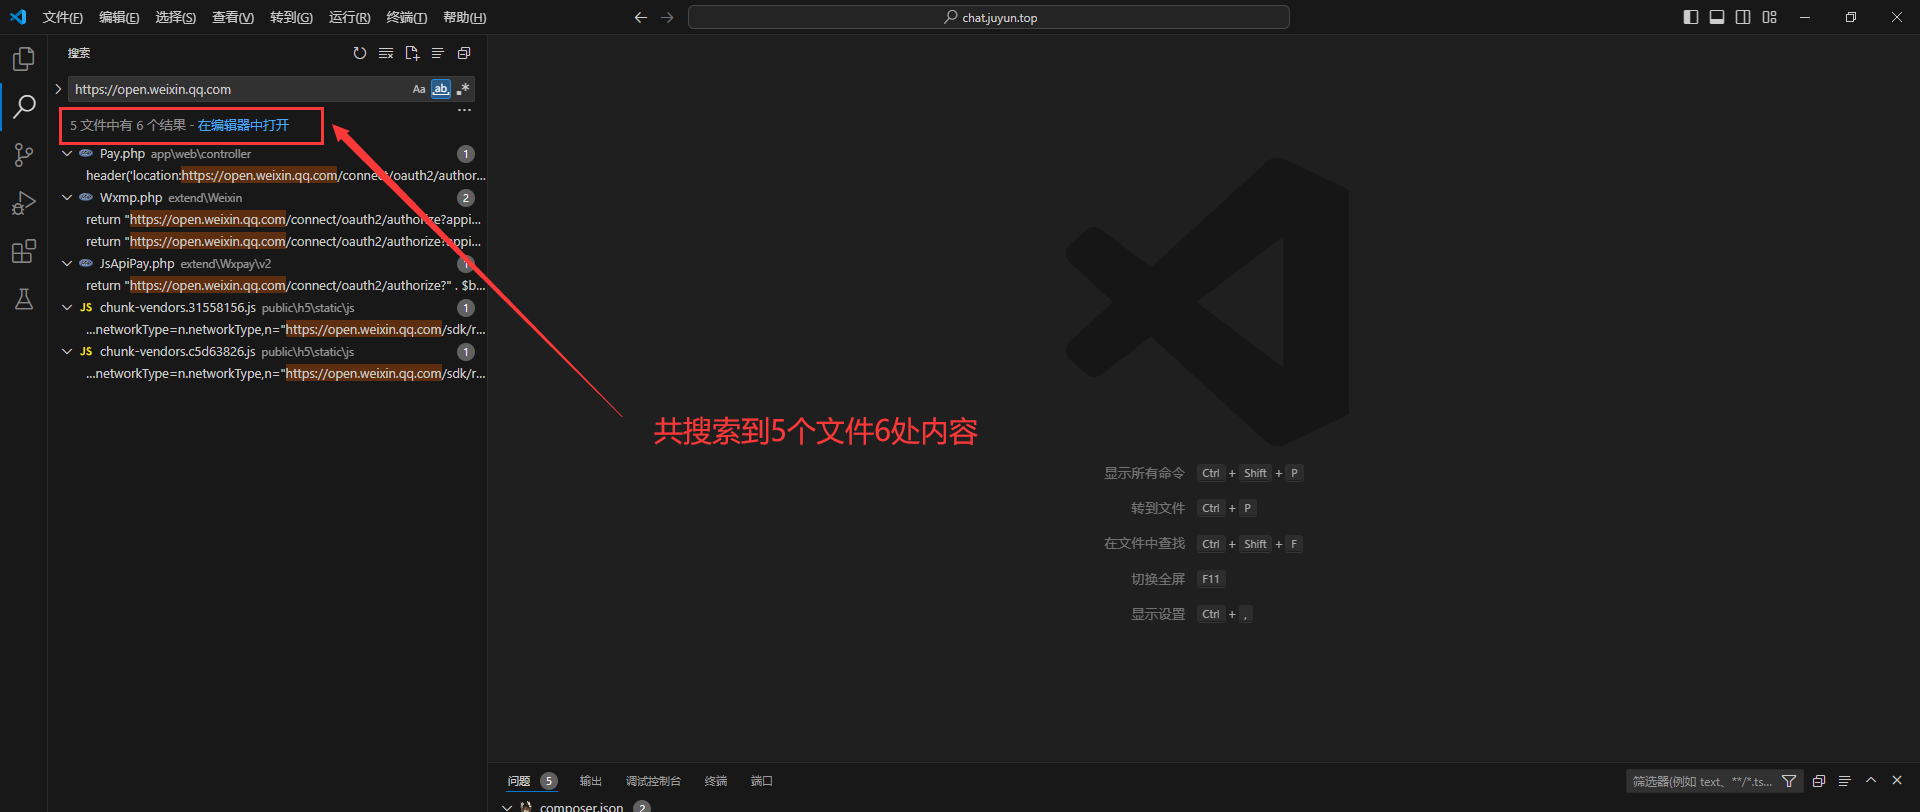Screen dimensions: 1920x812
Task: Collapse chunk-vendors.31558156.js results
Action: click(67, 308)
